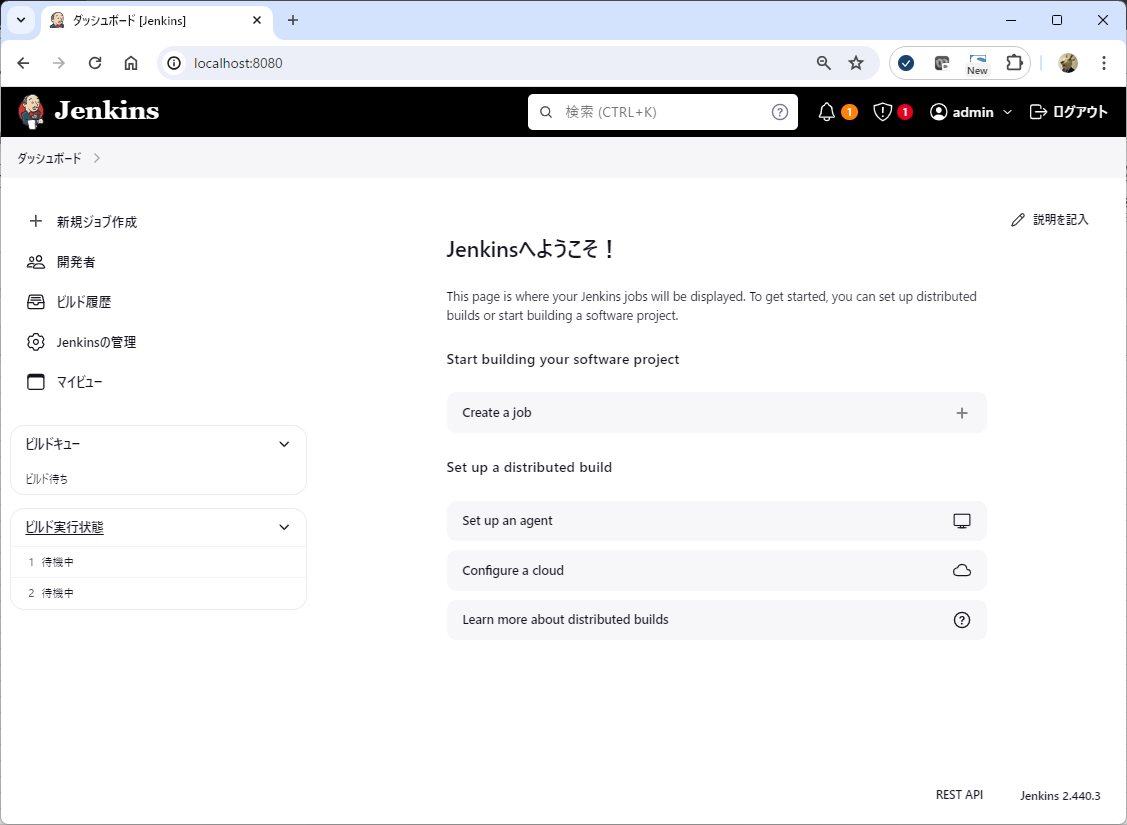This screenshot has height=825, width=1127.
Task: Select the ダッシュボード [Jenkins] tab
Action: pos(157,21)
